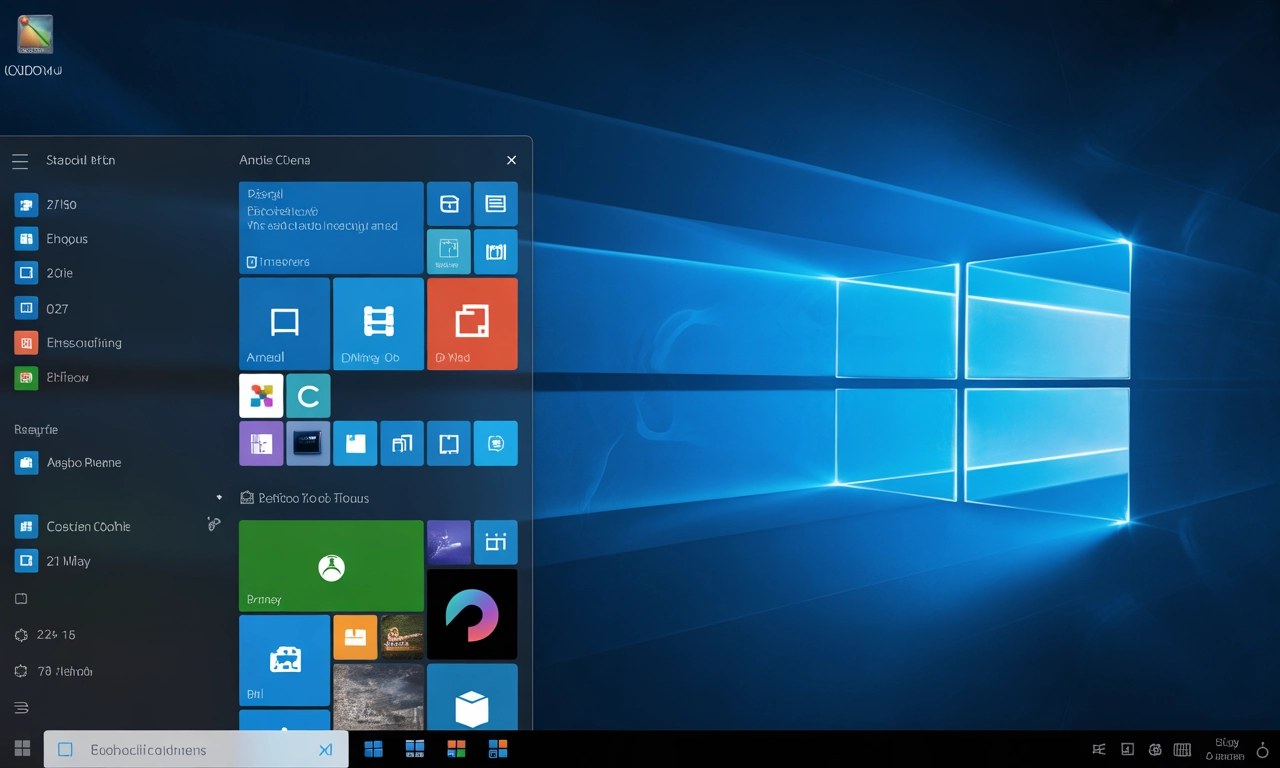Launch the green Ehlieon app

[x=52, y=377]
